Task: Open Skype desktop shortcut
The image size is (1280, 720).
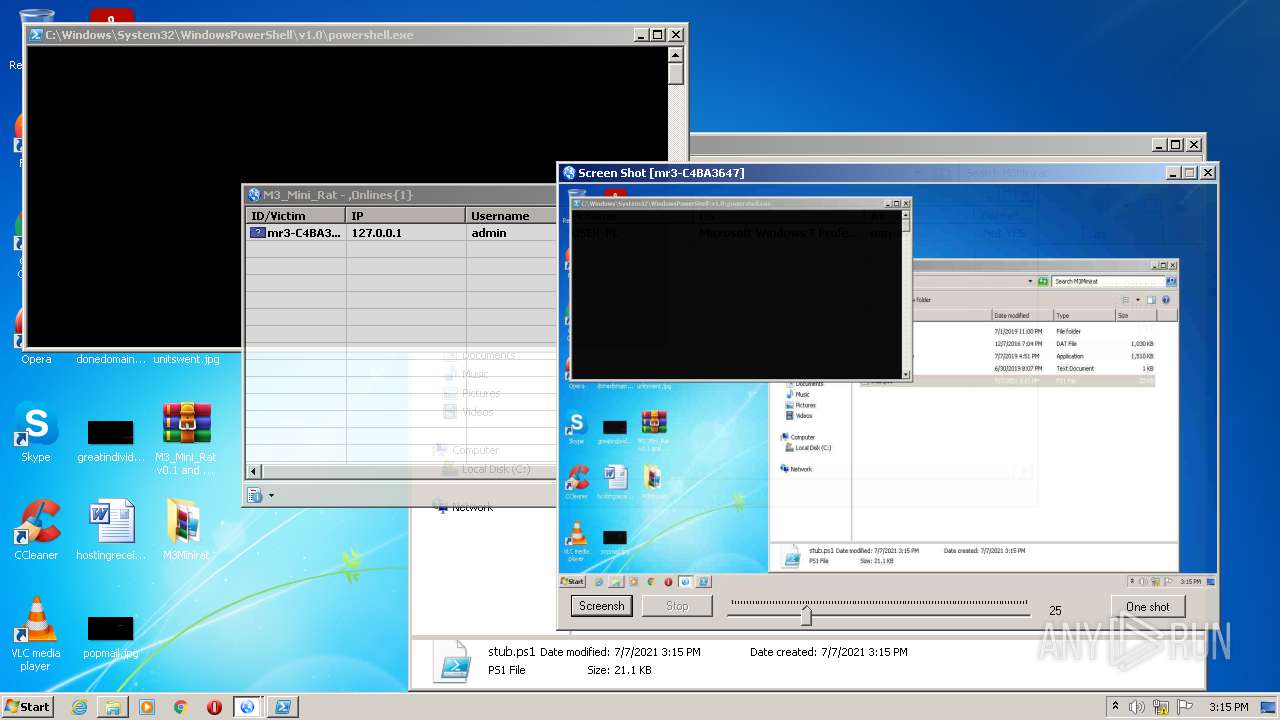Action: (36, 433)
